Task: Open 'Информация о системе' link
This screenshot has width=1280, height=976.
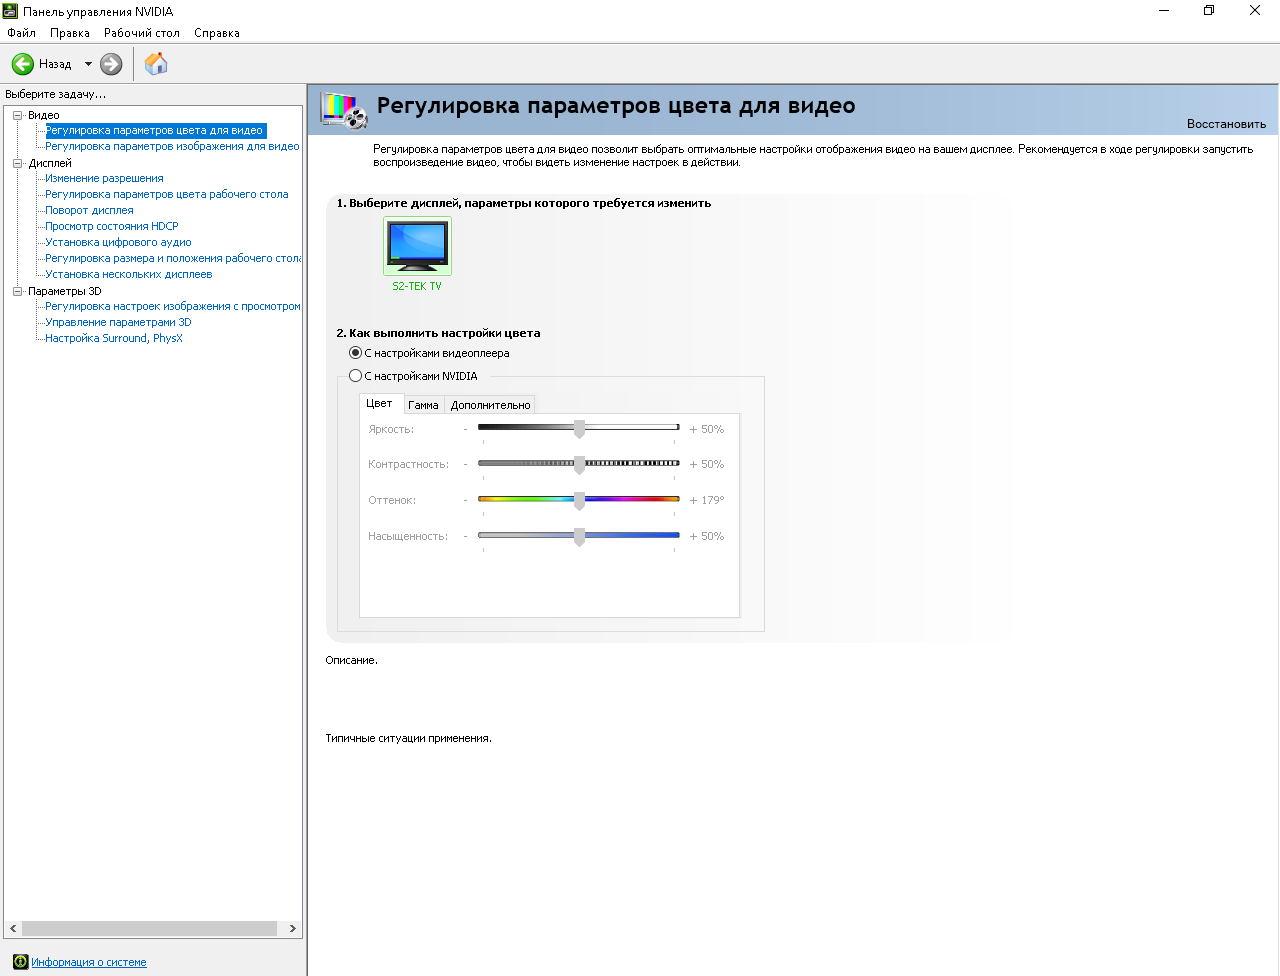Action: tap(89, 962)
